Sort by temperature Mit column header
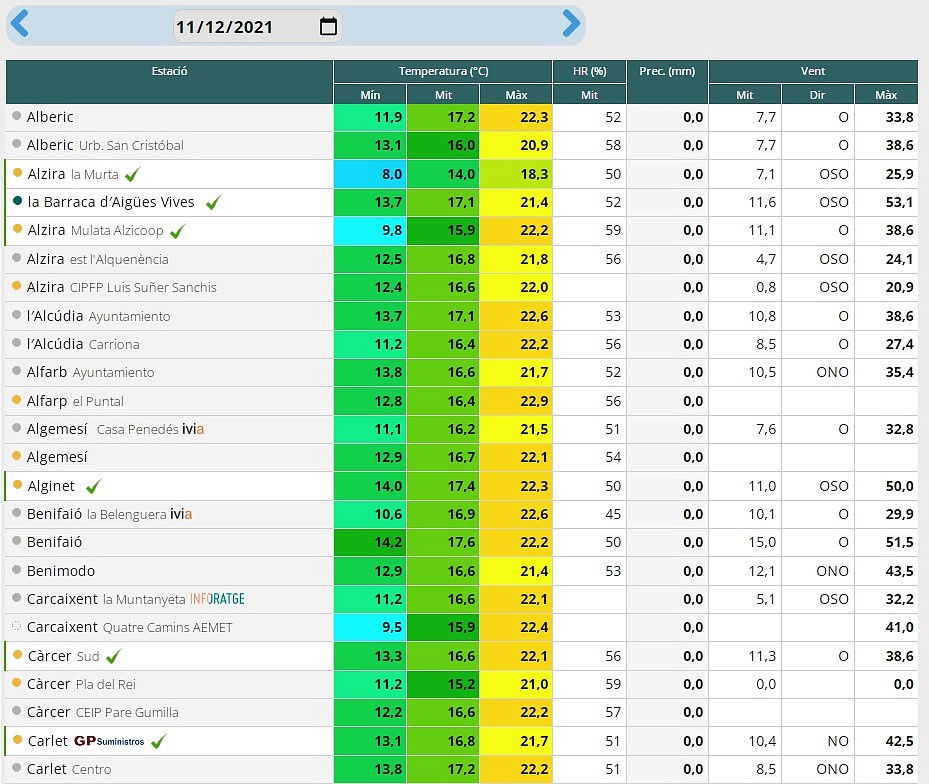Screen dimensions: 929x784 pyautogui.click(x=443, y=95)
